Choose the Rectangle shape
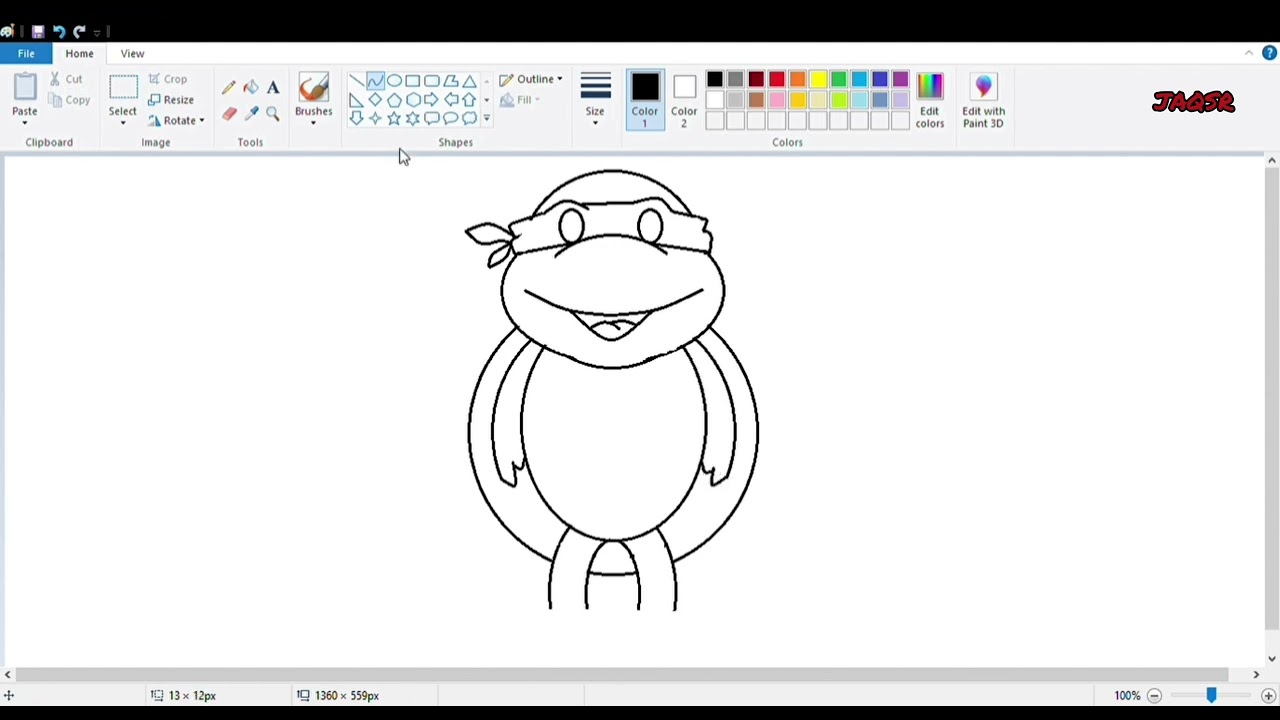Image resolution: width=1280 pixels, height=720 pixels. (x=413, y=81)
